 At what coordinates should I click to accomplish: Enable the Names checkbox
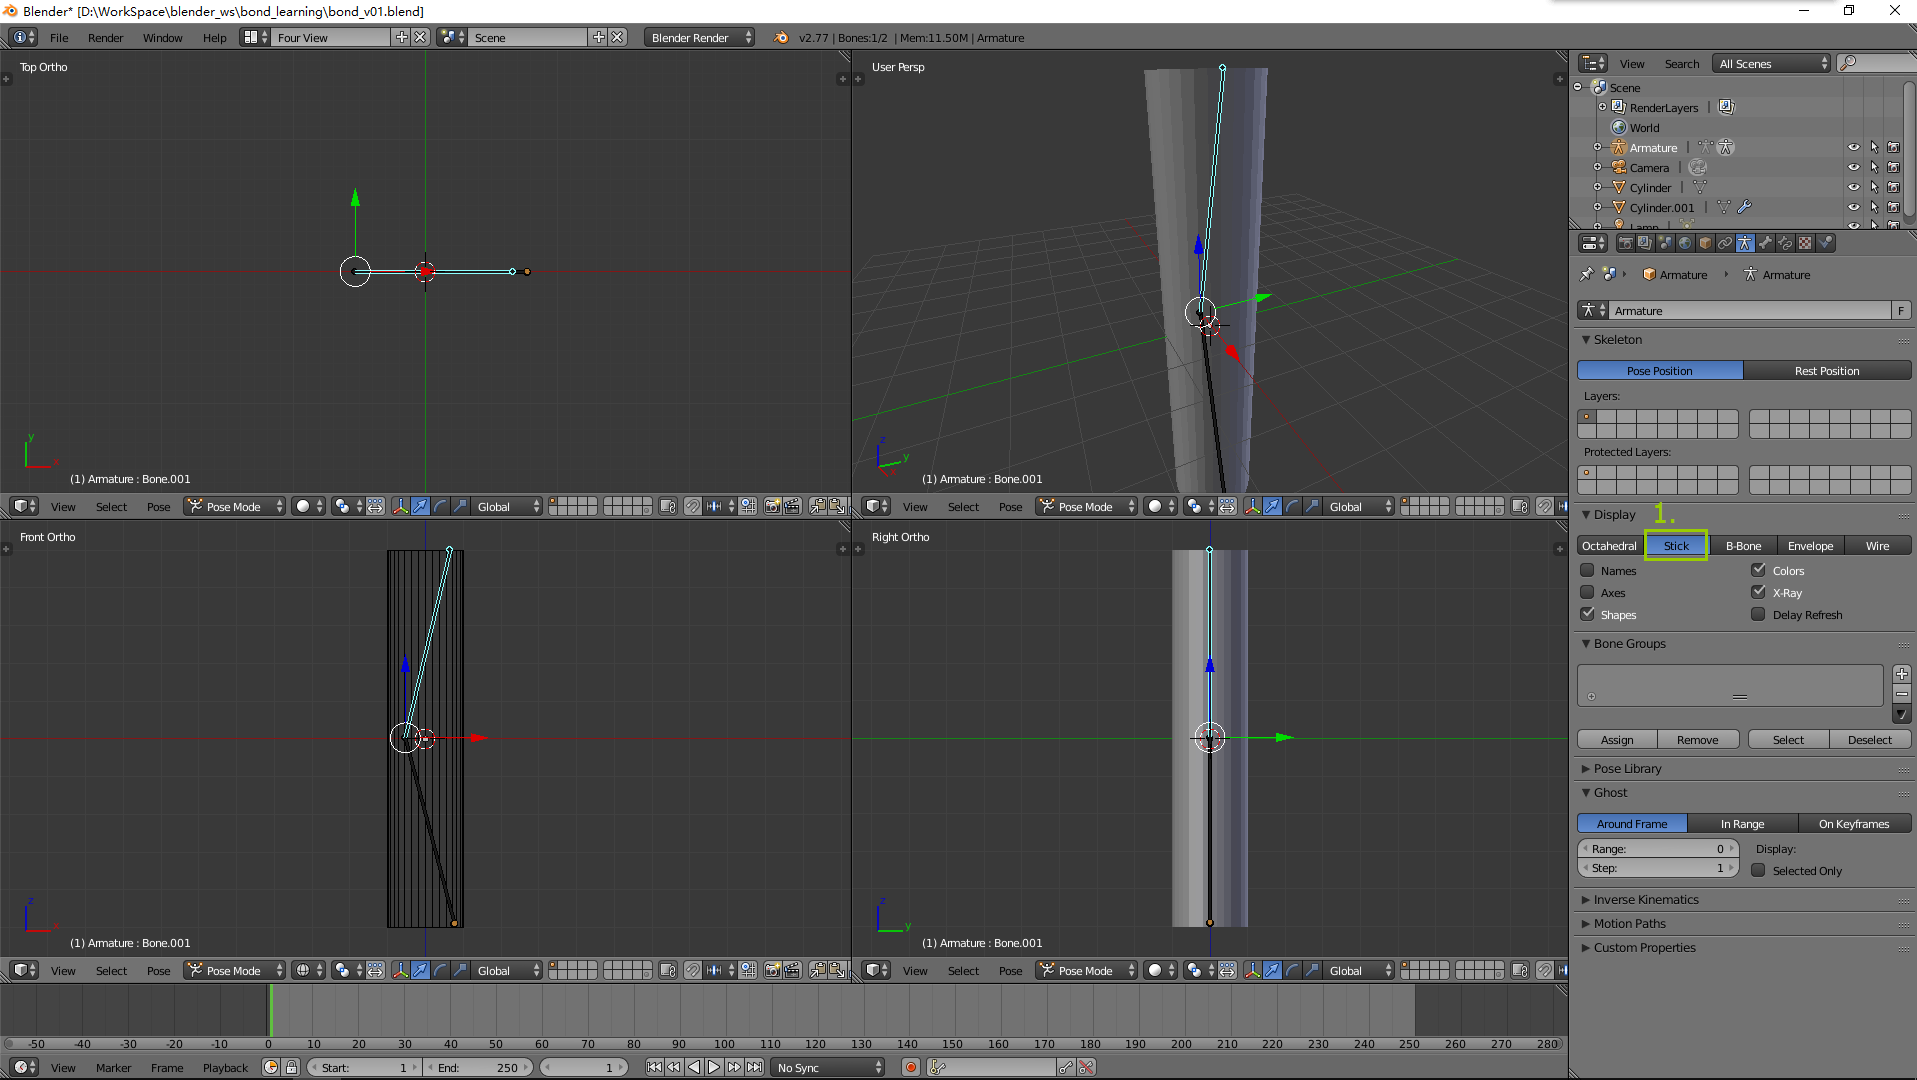point(1587,570)
